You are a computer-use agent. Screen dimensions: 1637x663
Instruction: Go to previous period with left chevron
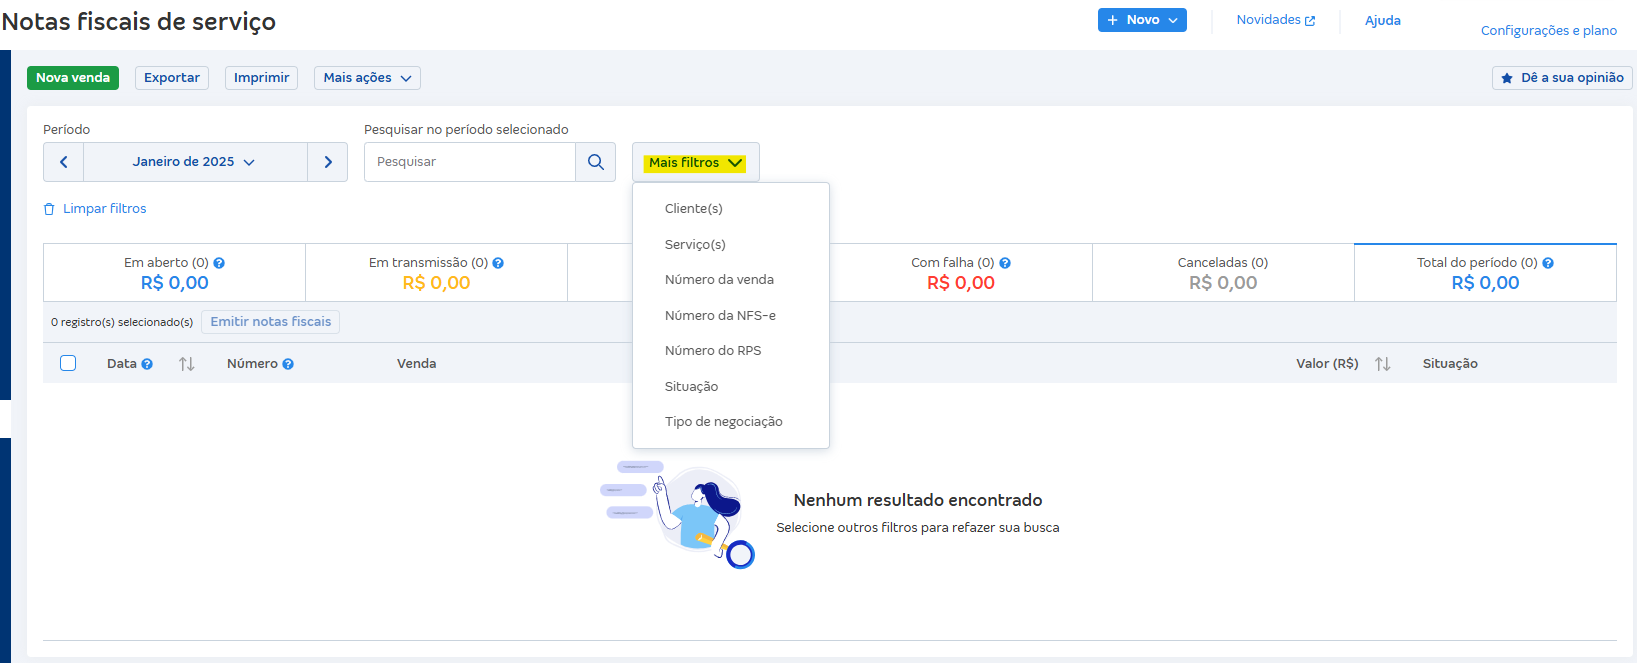point(64,162)
